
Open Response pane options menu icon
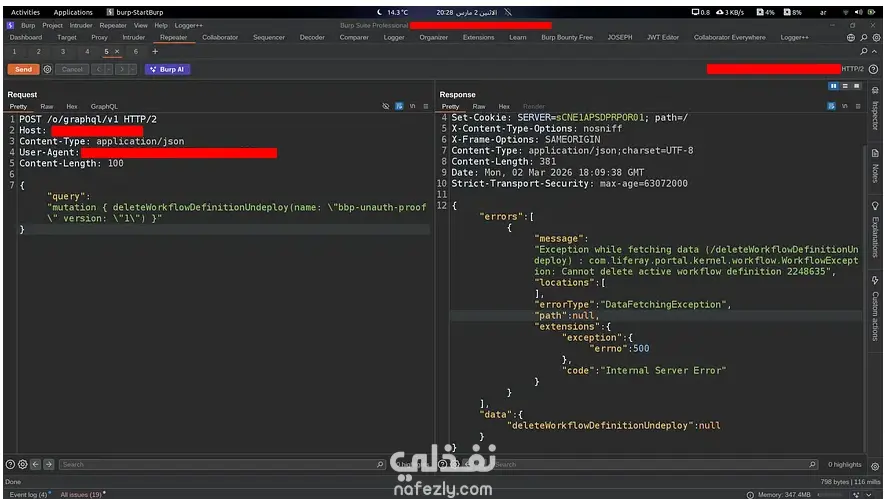point(858,106)
